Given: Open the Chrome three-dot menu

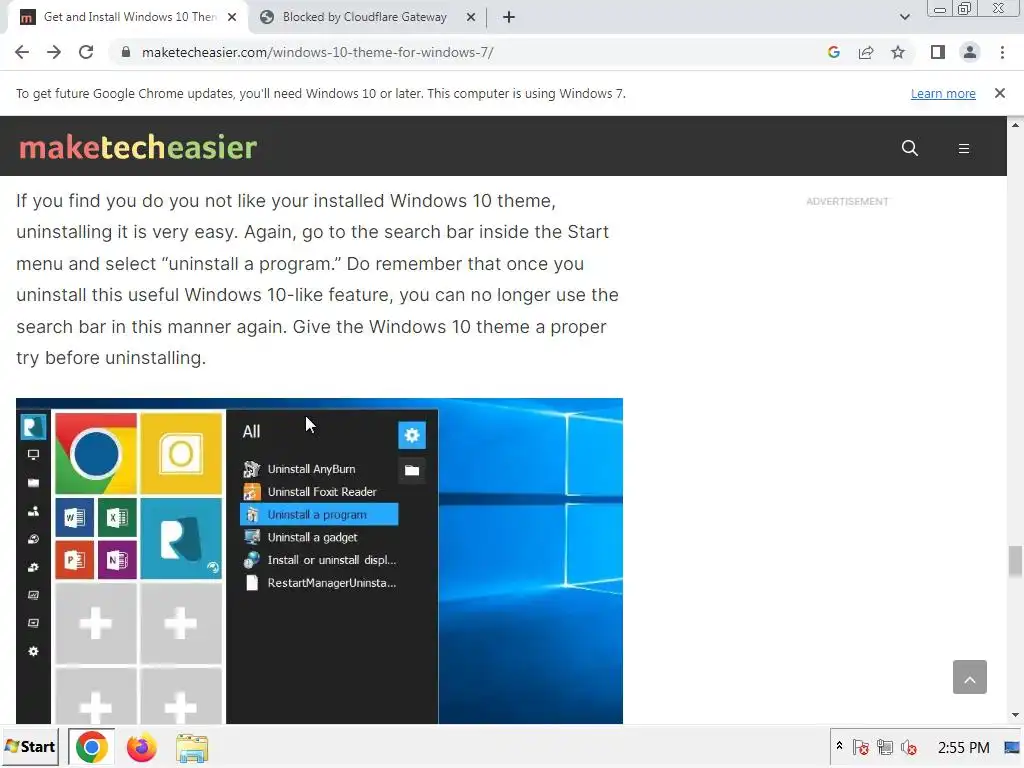Looking at the screenshot, I should coord(1002,52).
